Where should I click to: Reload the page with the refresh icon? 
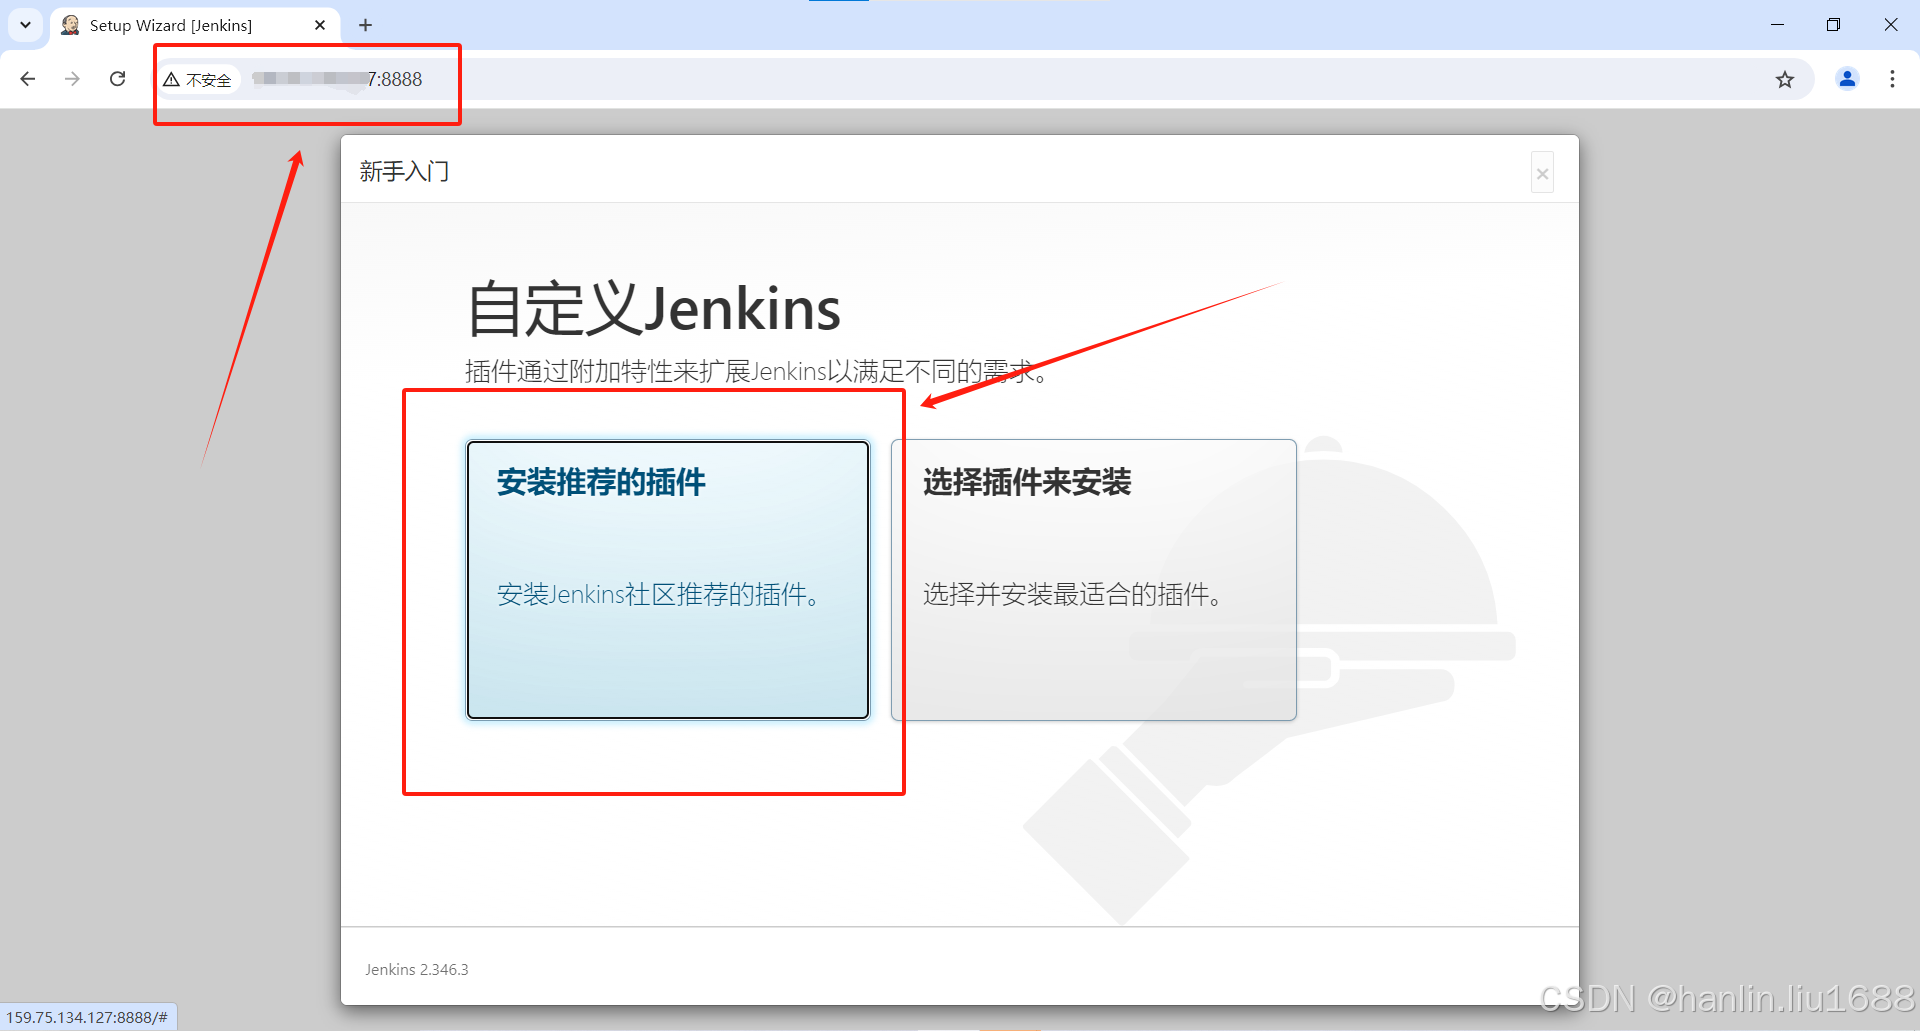(117, 79)
